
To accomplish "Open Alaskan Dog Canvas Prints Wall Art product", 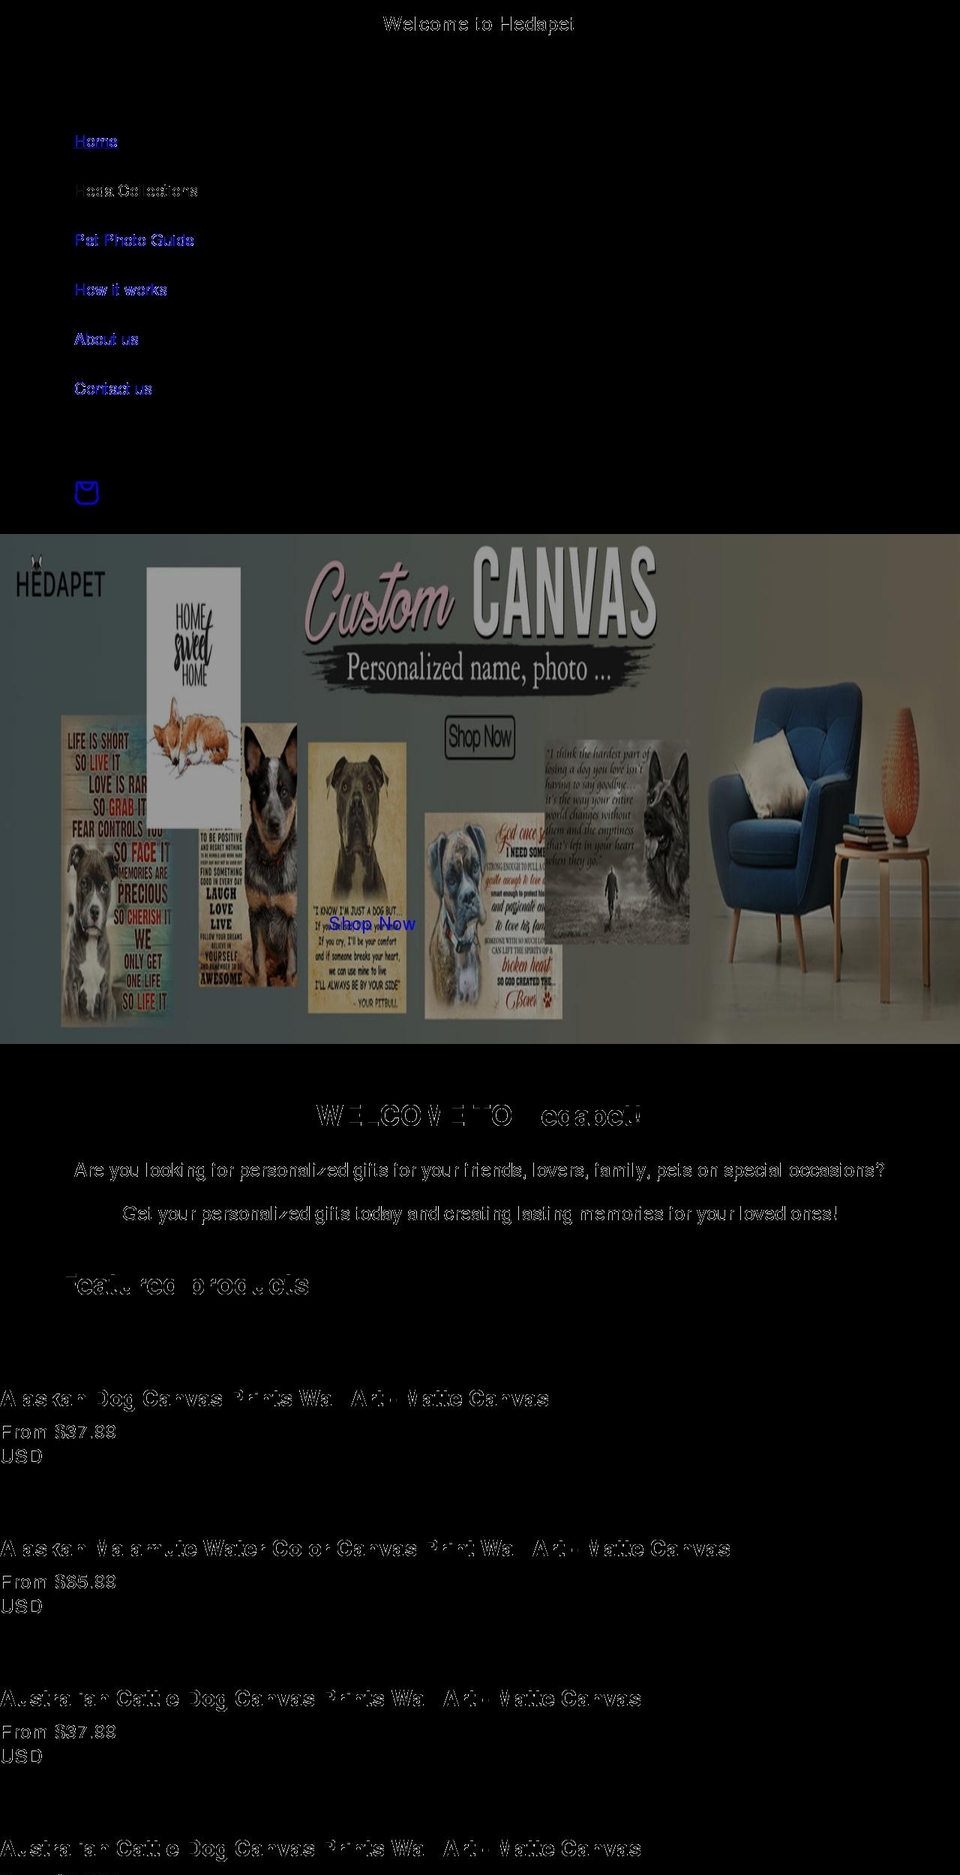I will (275, 1398).
